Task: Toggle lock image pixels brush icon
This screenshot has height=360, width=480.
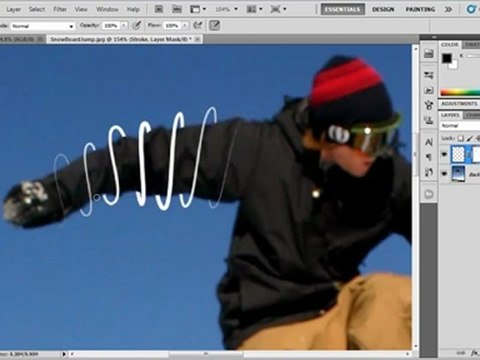Action: tap(470, 138)
